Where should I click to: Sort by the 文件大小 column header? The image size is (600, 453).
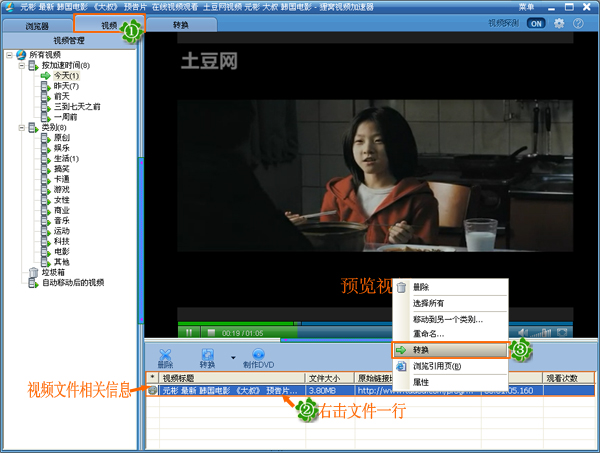point(330,378)
